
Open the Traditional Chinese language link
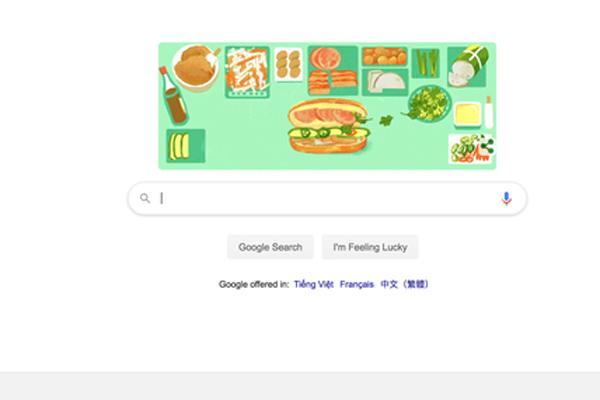click(x=405, y=284)
